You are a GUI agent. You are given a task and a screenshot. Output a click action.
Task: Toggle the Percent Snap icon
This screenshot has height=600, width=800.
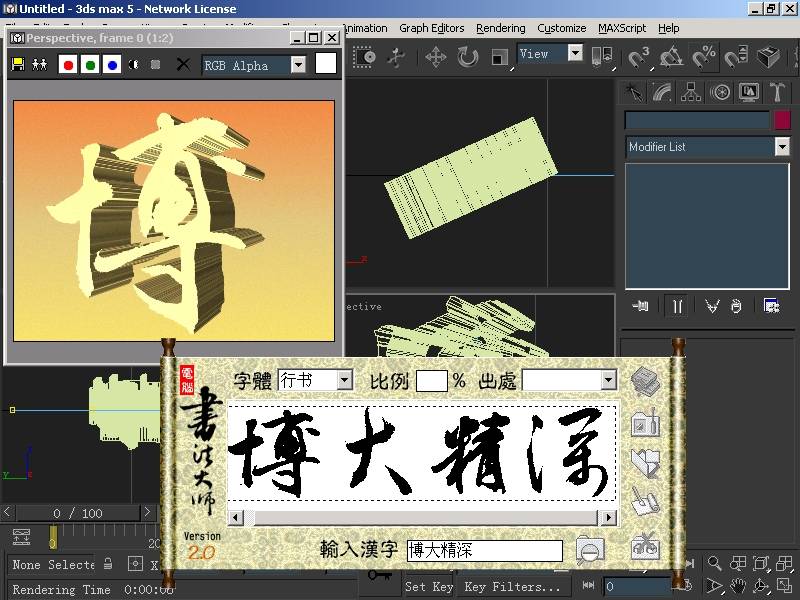coord(704,57)
